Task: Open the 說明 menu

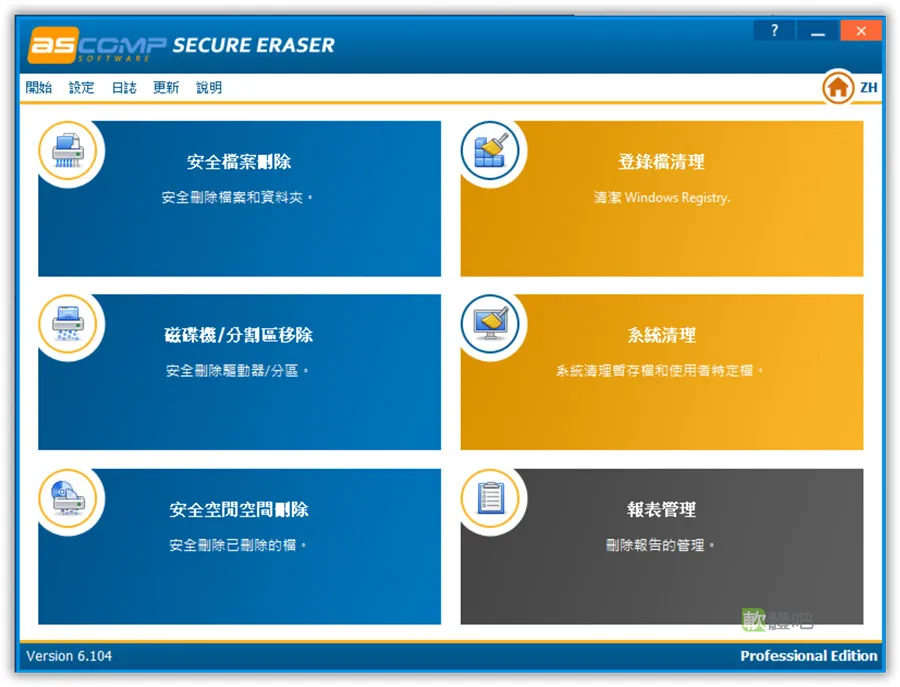Action: pyautogui.click(x=209, y=87)
